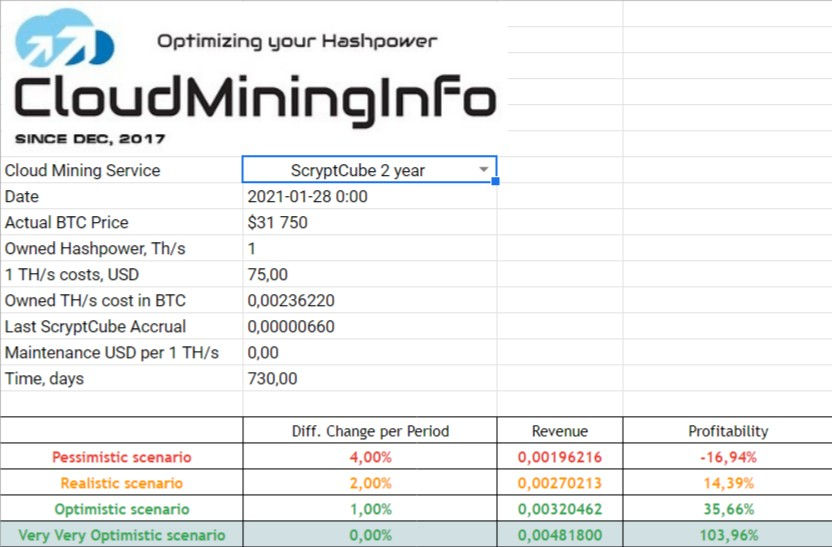Image resolution: width=832 pixels, height=547 pixels.
Task: Select the 'Very Very Optimistic scenario' label
Action: point(122,535)
